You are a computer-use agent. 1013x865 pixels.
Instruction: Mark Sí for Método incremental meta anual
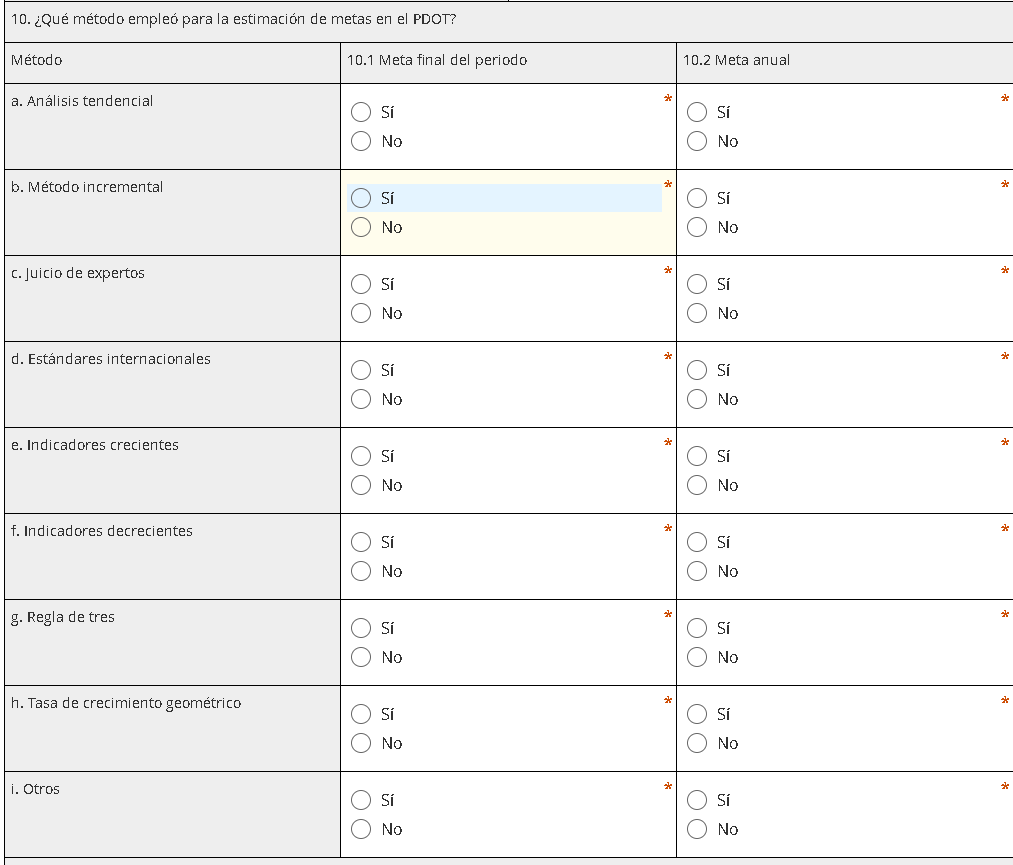[697, 198]
